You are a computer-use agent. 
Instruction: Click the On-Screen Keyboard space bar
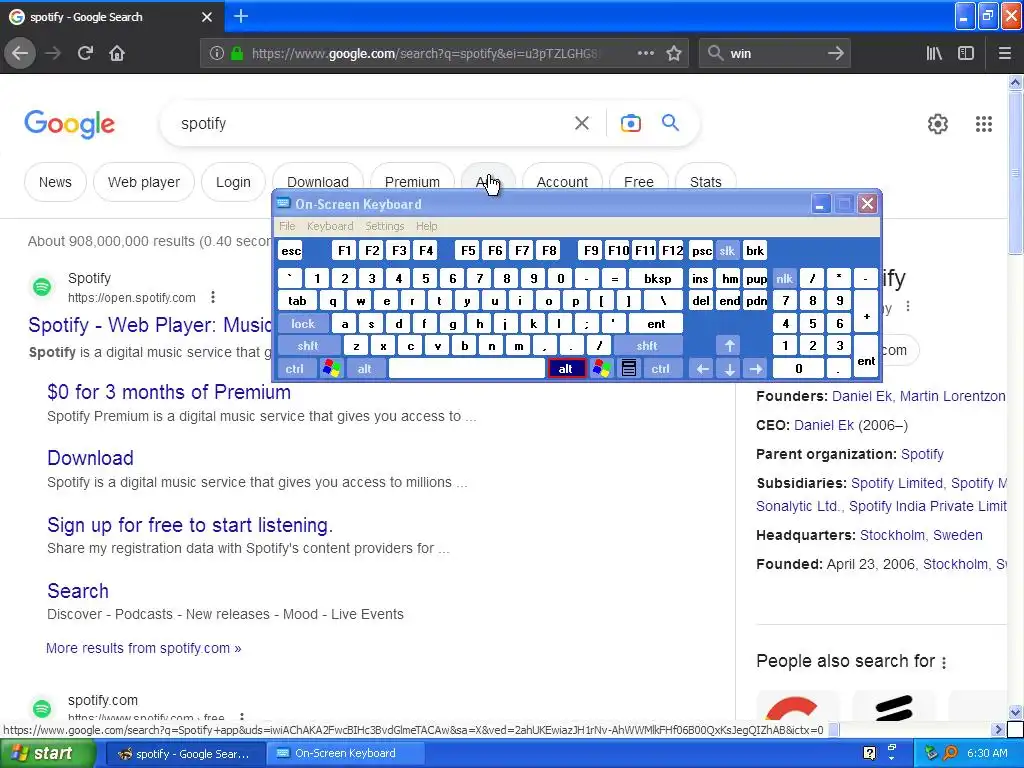[x=467, y=368]
